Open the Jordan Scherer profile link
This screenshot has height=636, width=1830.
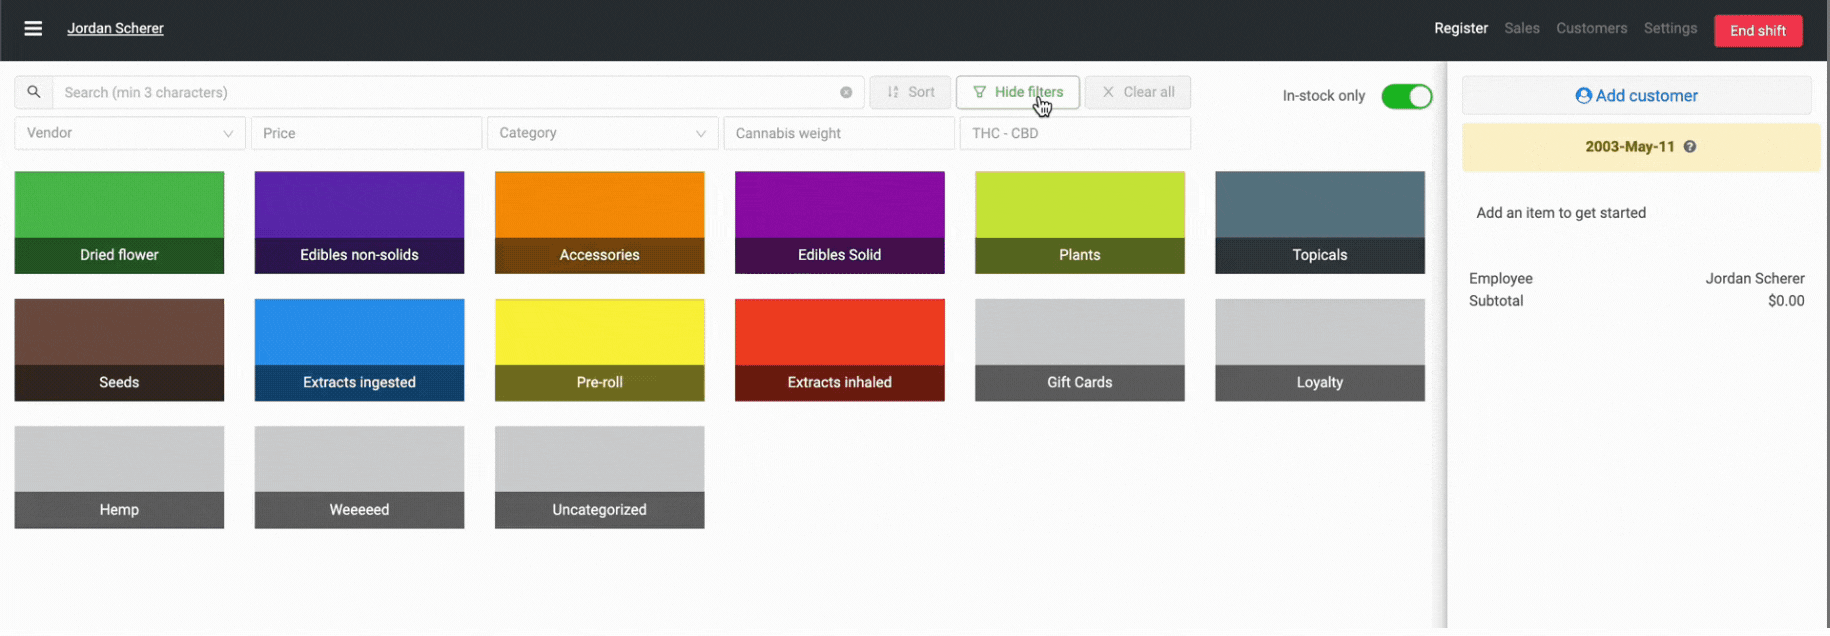[x=115, y=28]
